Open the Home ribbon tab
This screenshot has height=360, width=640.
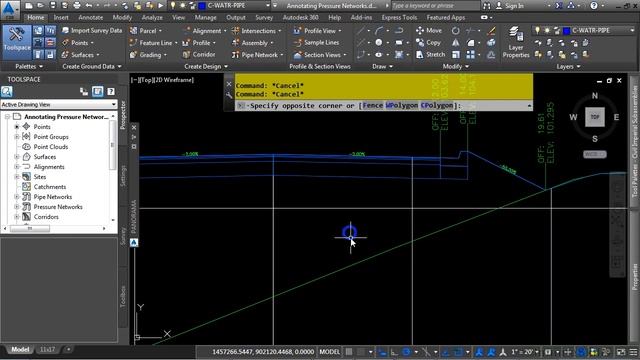click(x=36, y=18)
